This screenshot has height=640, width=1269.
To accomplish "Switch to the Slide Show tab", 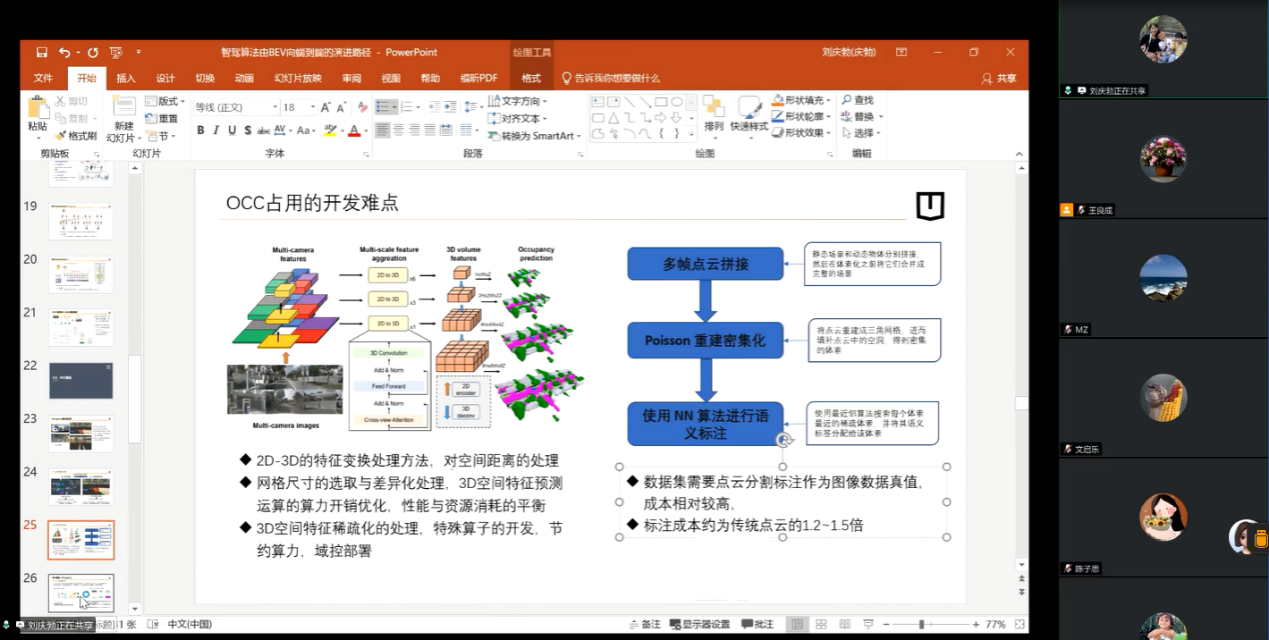I will tap(298, 78).
